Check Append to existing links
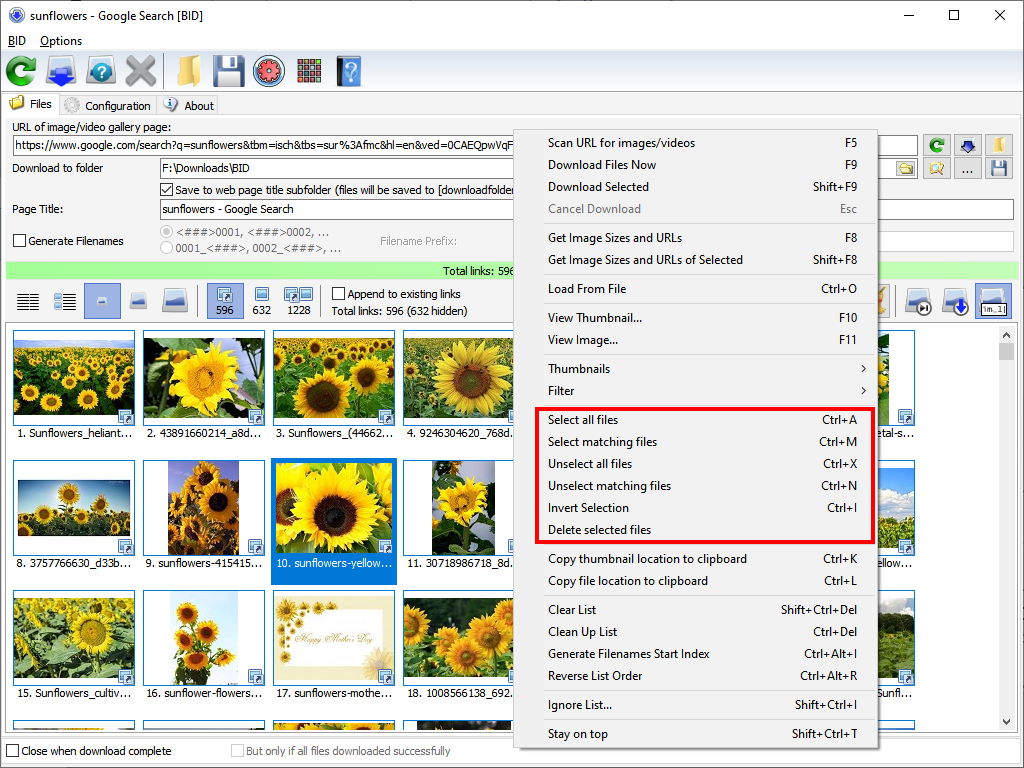Image resolution: width=1024 pixels, height=768 pixels. tap(338, 294)
